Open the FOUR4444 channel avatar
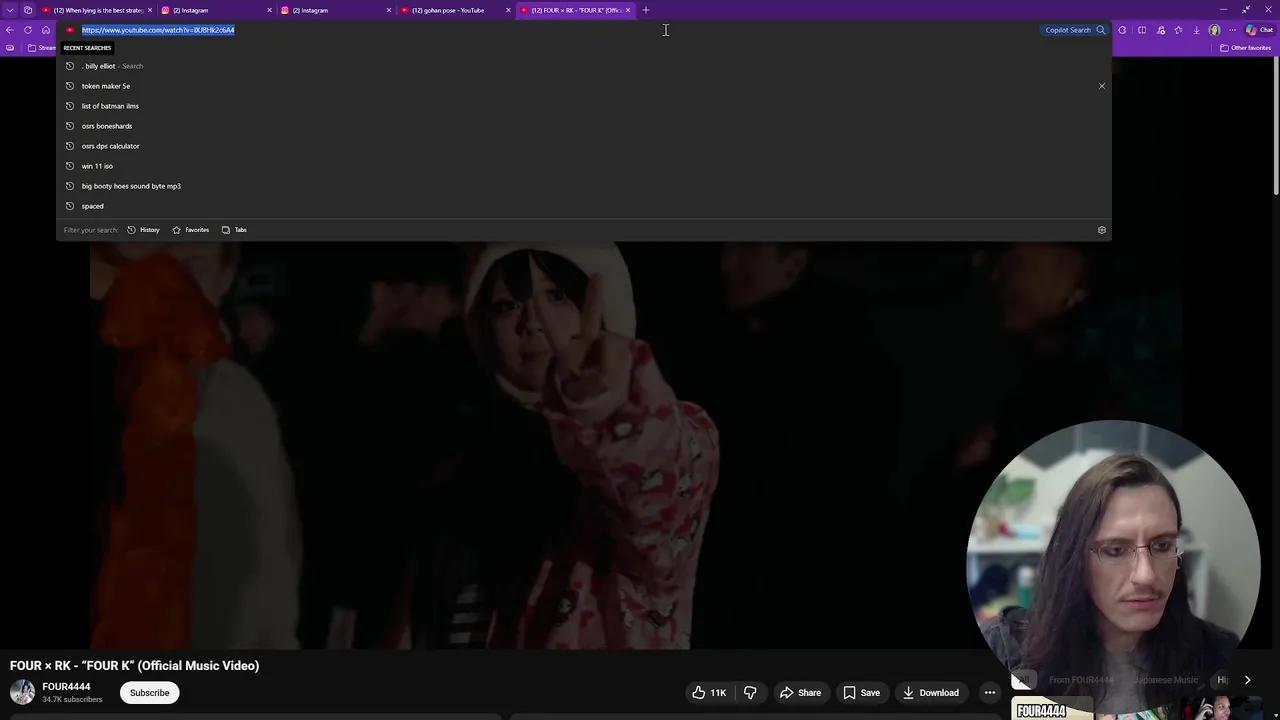The image size is (1280, 720). click(x=22, y=692)
